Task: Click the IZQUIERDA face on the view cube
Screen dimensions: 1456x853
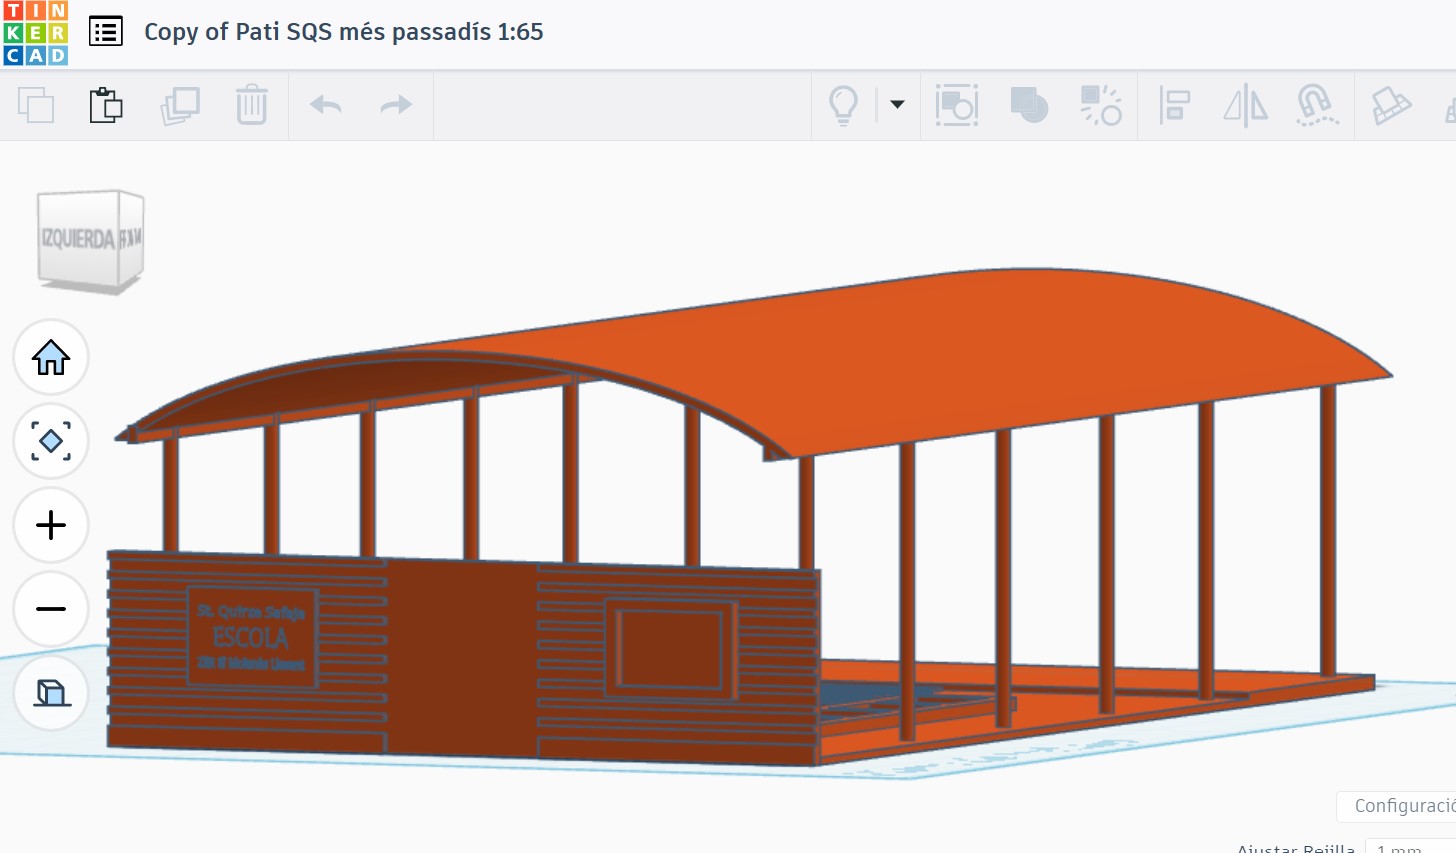Action: tap(78, 239)
